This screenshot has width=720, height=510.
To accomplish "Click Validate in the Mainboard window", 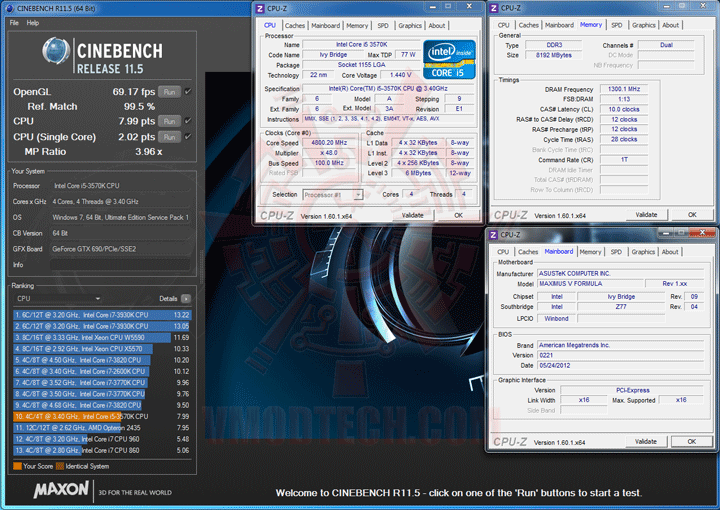I will (x=646, y=442).
